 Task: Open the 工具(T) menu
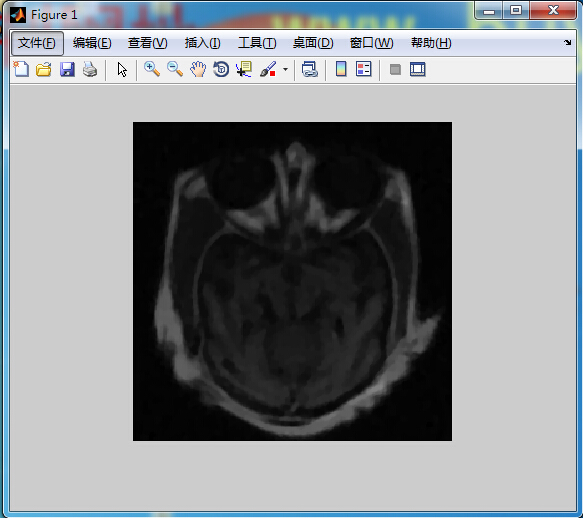257,43
